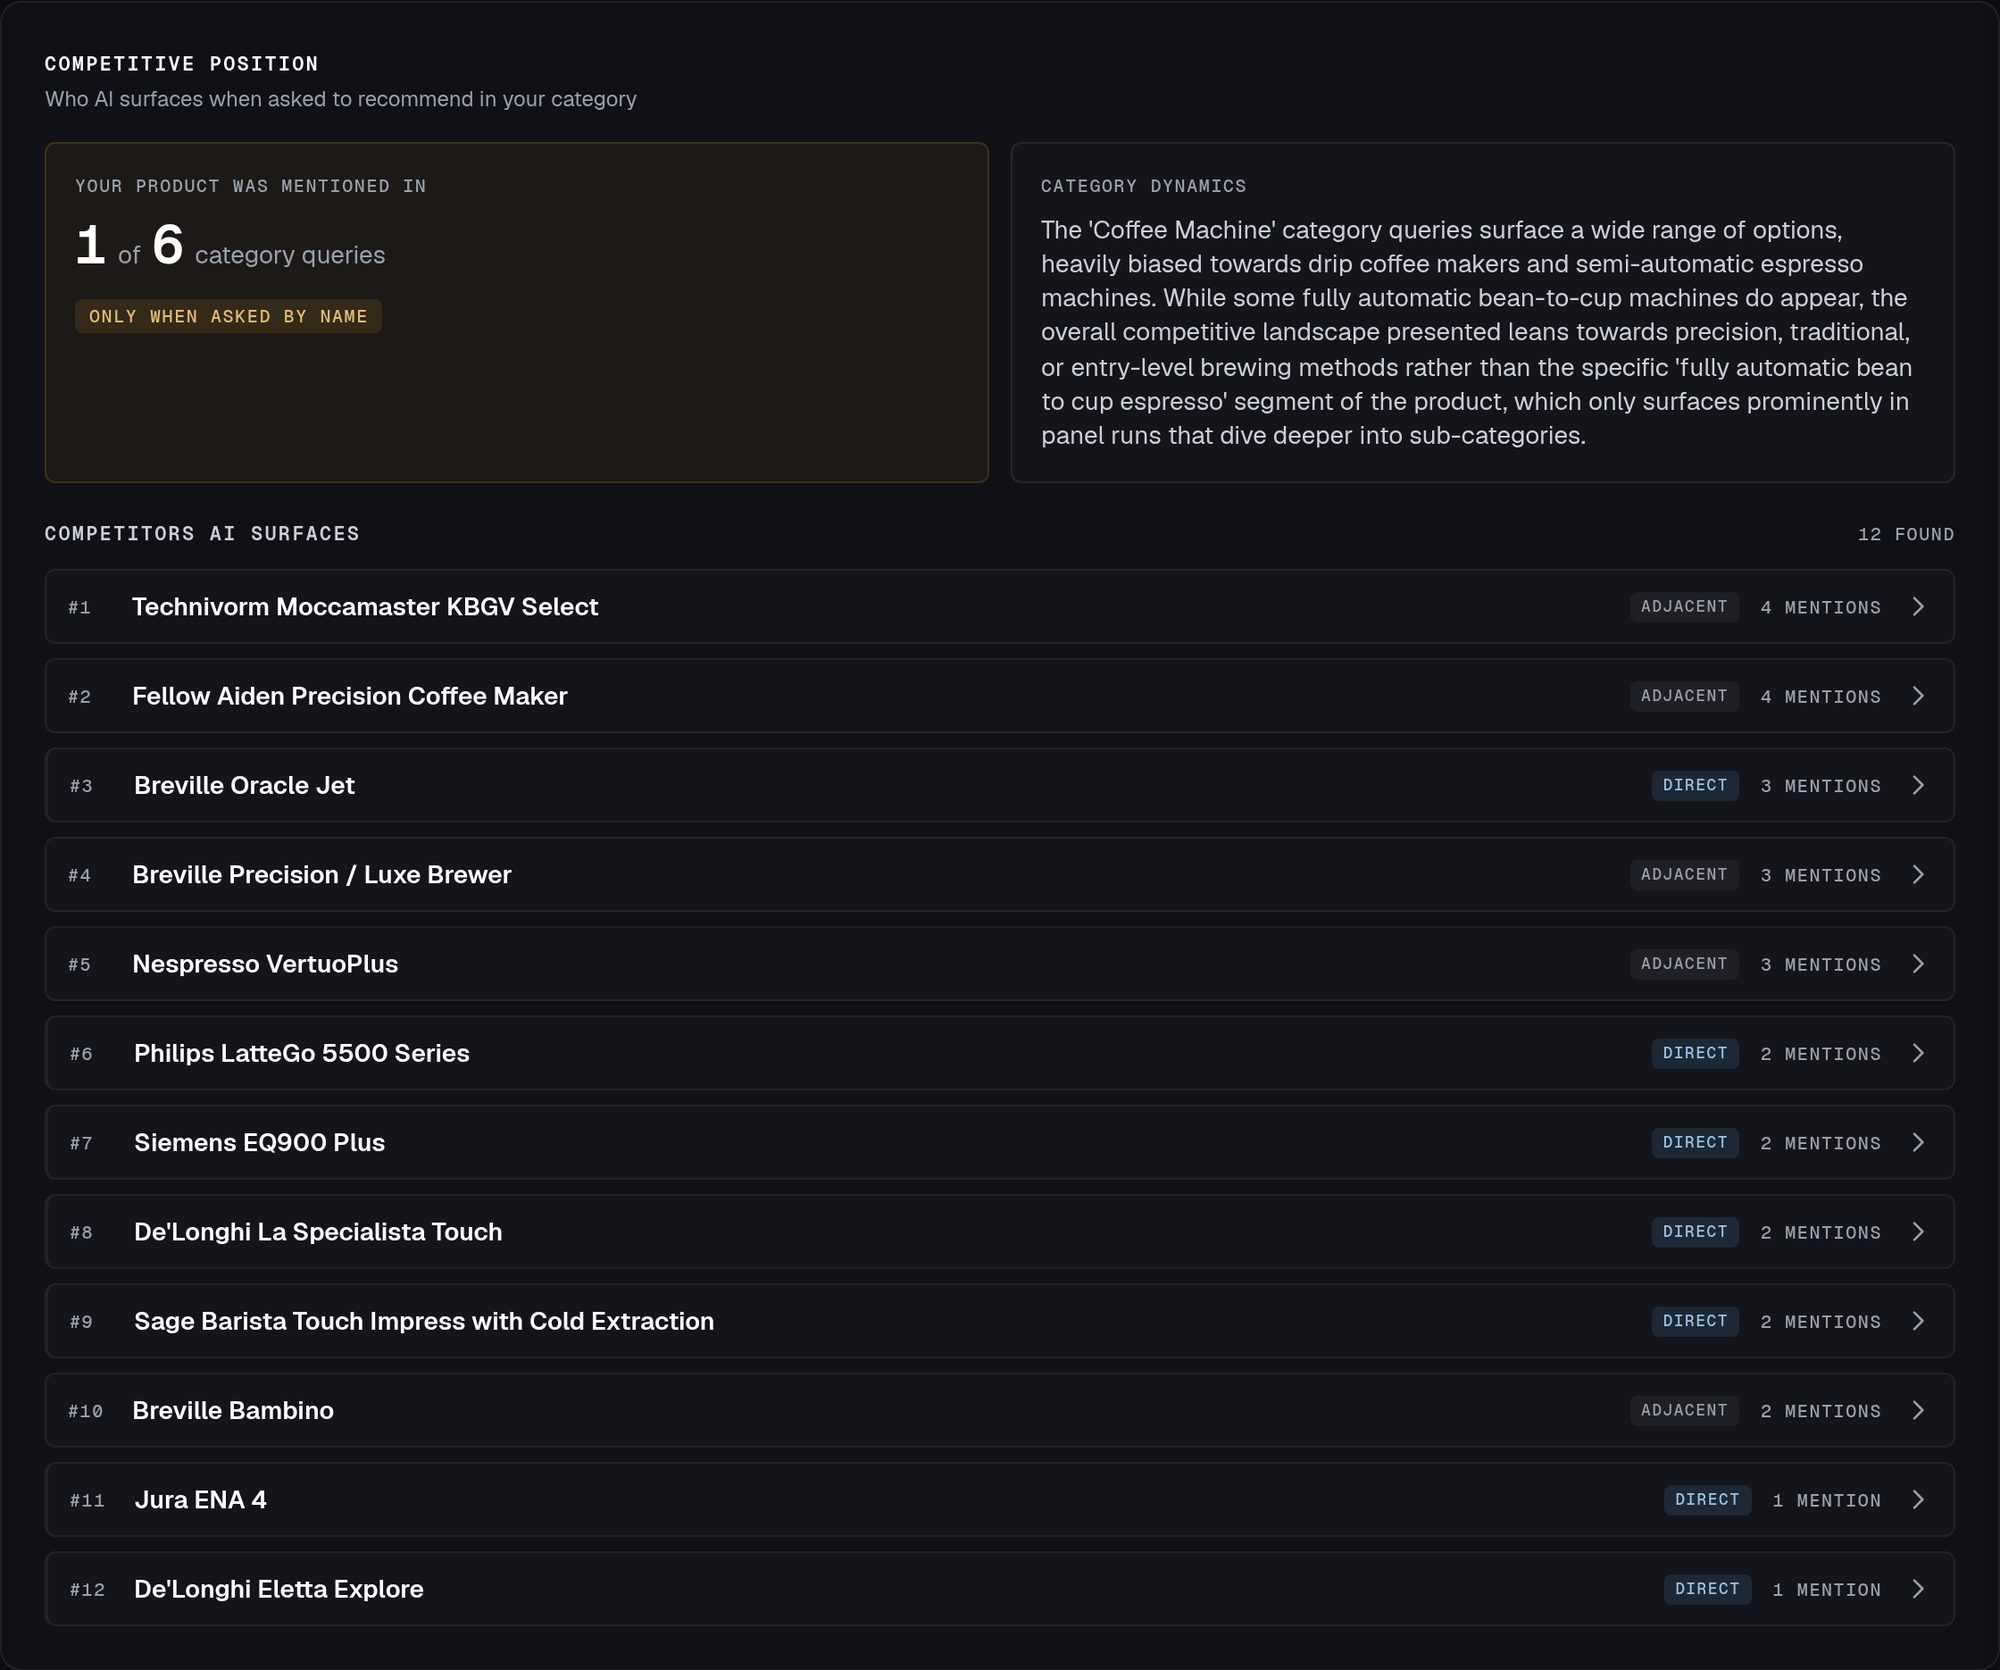The width and height of the screenshot is (2000, 1670).
Task: Expand the Technivorm Moccamaster KBGV Select row chevron
Action: pos(1918,607)
